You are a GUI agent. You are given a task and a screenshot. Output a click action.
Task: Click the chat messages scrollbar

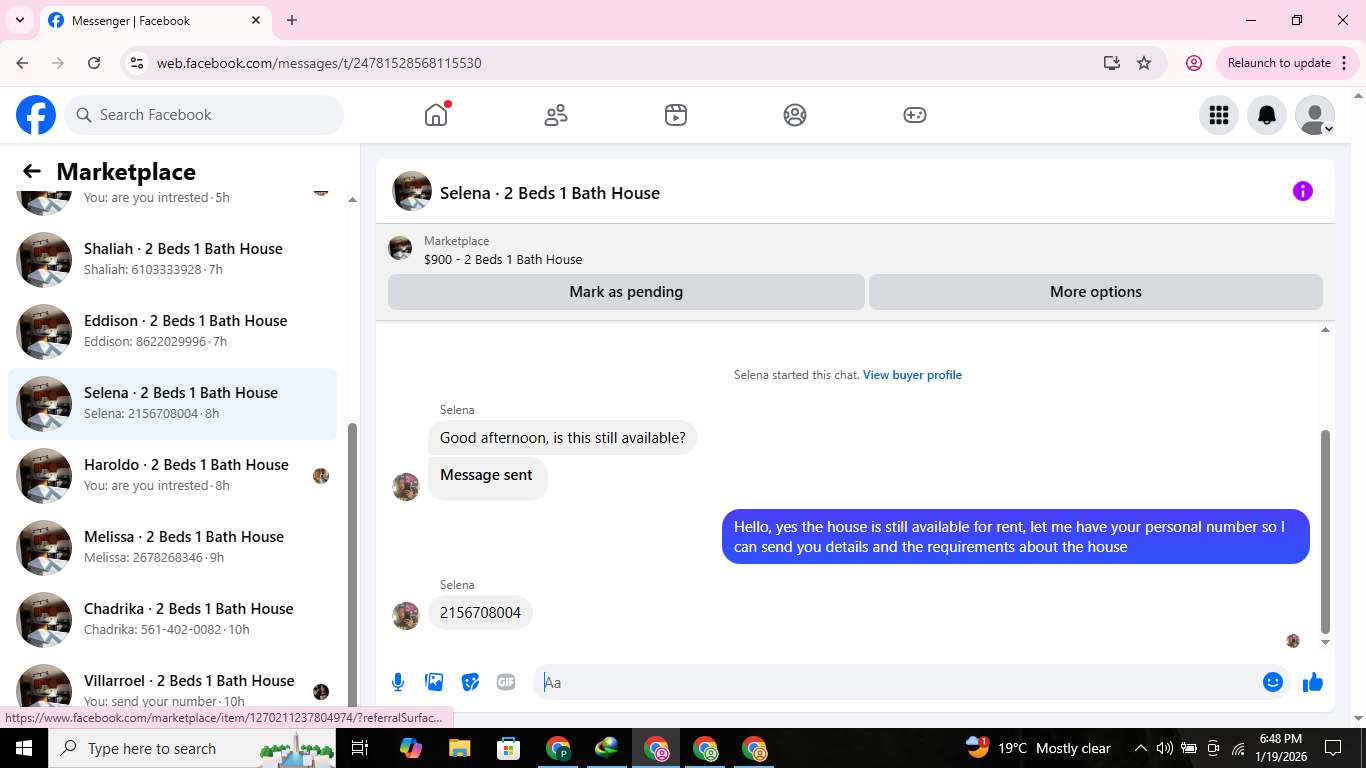click(x=1326, y=531)
